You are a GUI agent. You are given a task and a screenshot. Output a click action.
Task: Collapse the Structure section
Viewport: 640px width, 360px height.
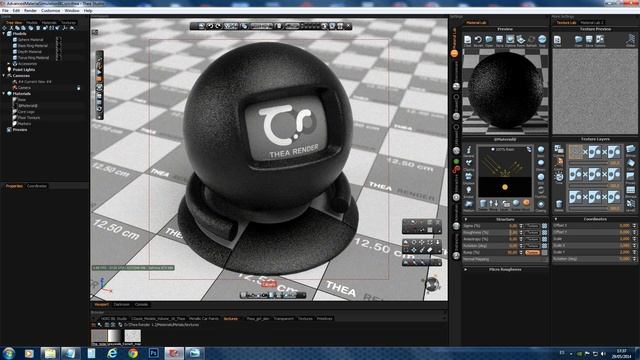pos(466,220)
